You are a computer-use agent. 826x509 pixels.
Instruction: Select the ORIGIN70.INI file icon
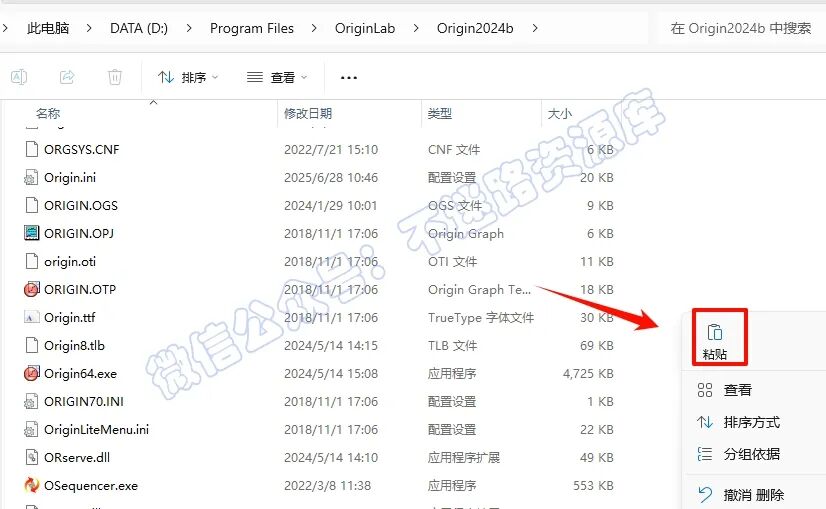tap(31, 402)
